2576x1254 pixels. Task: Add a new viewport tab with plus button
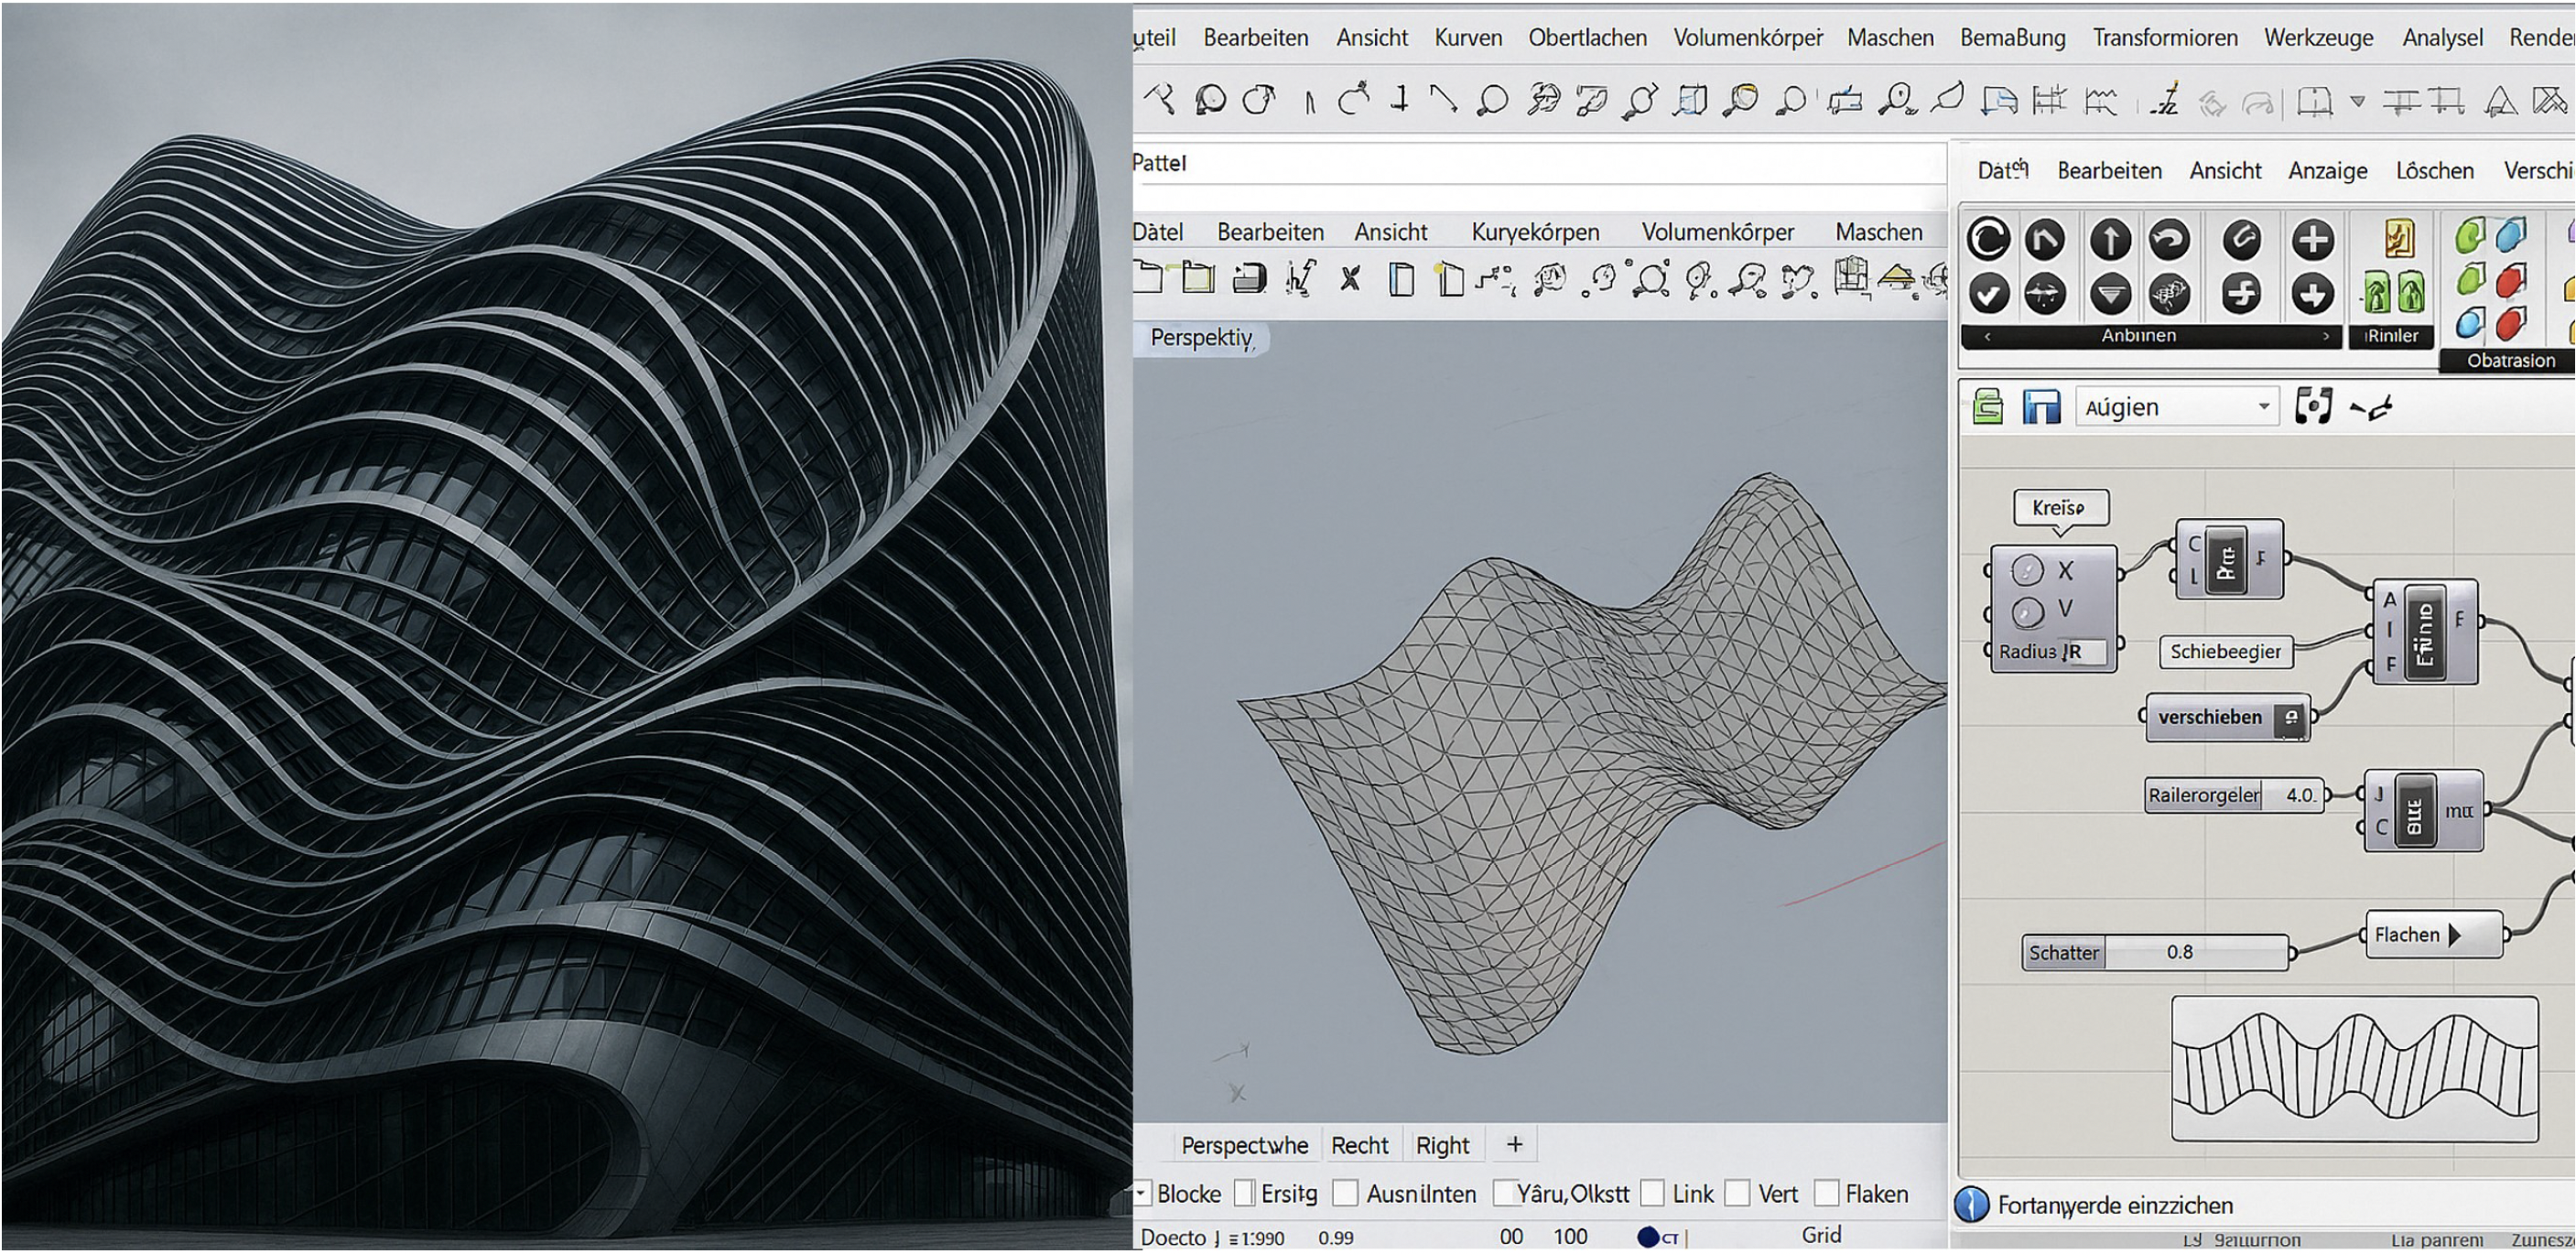pyautogui.click(x=1514, y=1144)
